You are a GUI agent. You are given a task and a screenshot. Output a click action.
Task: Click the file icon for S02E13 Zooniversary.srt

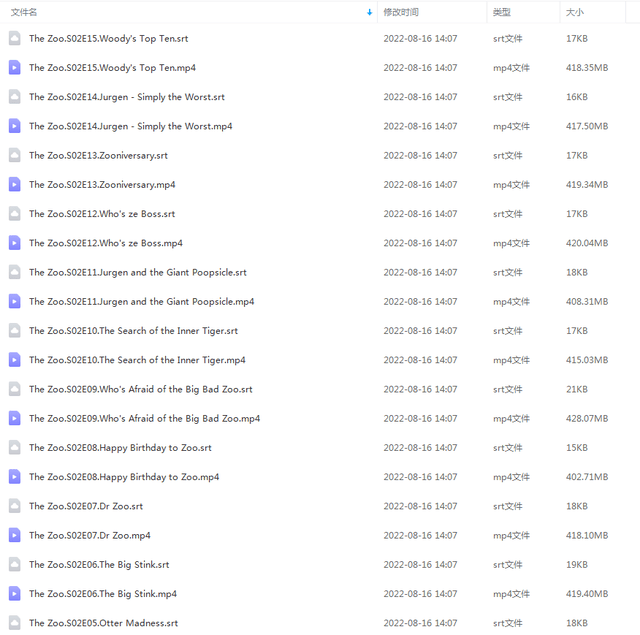click(15, 155)
